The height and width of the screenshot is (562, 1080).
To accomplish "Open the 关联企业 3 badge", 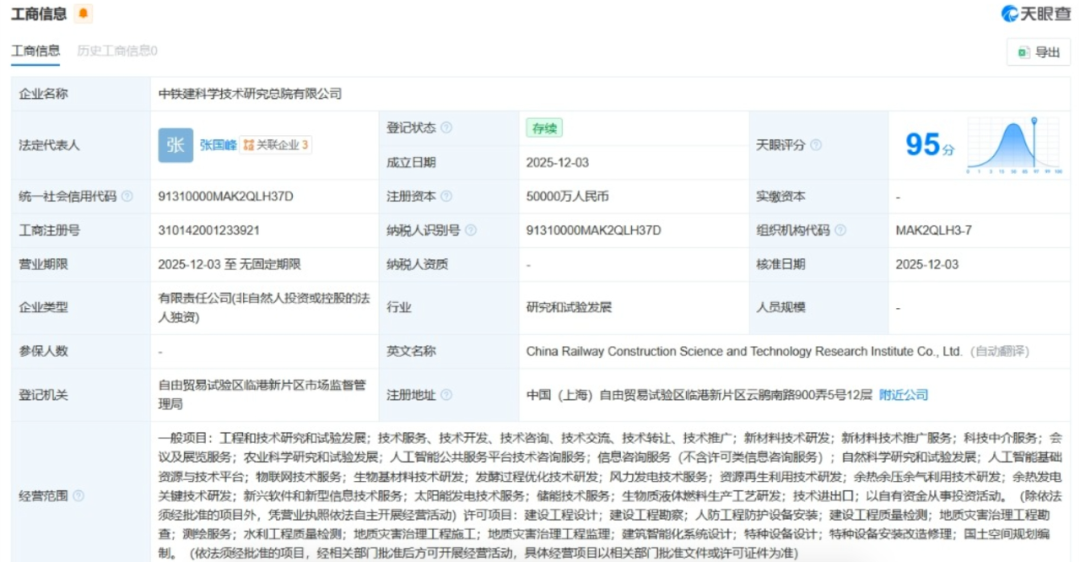I will click(x=276, y=145).
